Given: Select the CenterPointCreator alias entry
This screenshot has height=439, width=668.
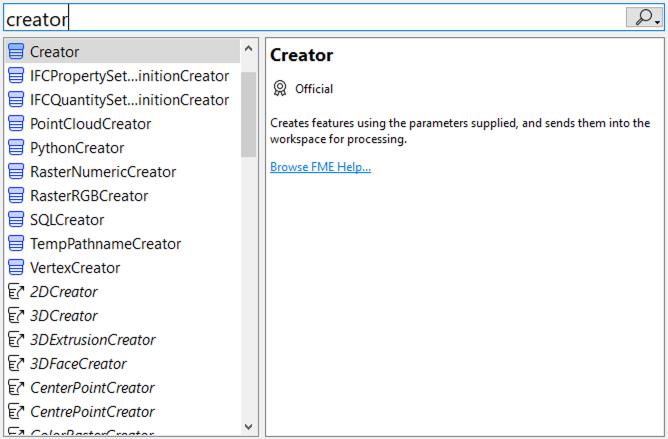Looking at the screenshot, I should [92, 388].
